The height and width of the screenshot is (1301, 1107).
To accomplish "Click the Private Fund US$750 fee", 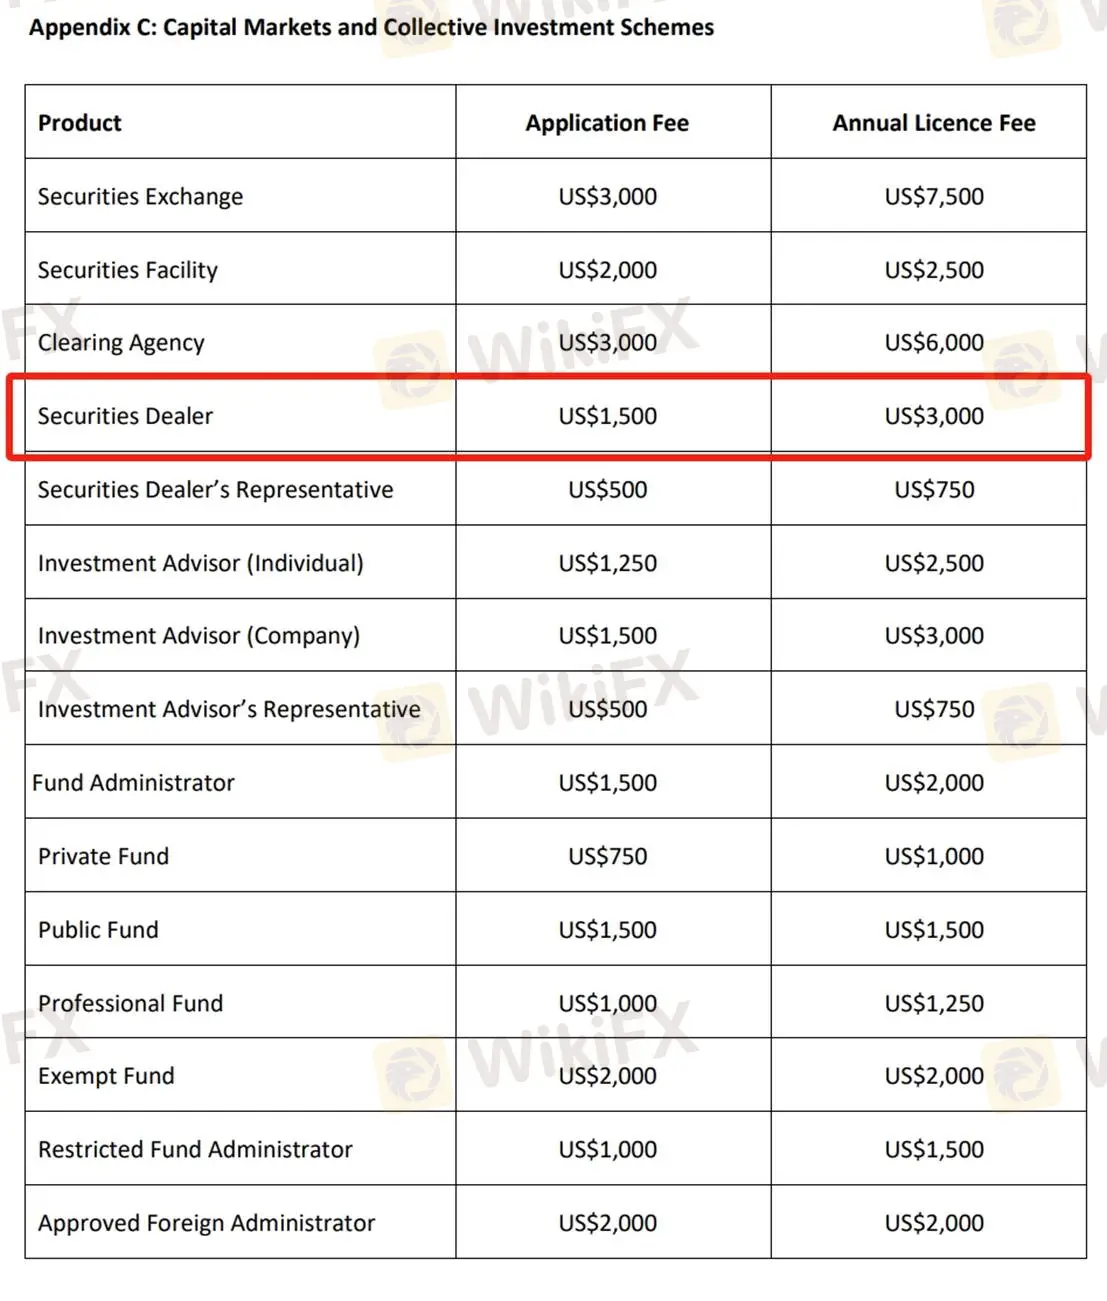I will tap(608, 856).
